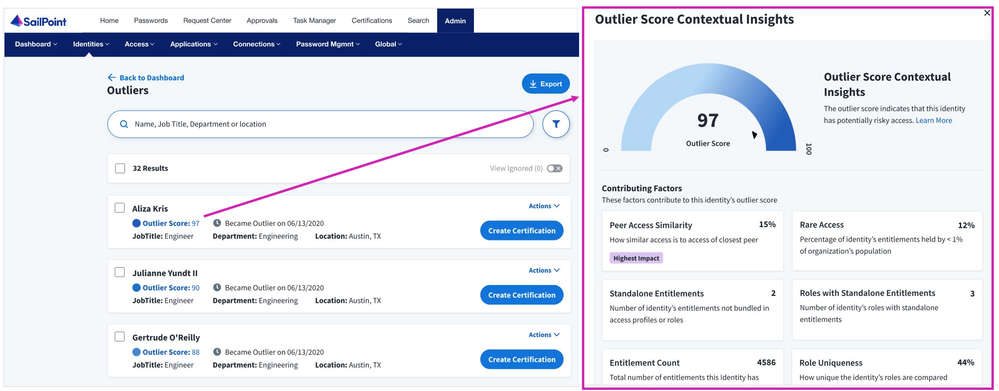Open the Certifications tab
This screenshot has width=999, height=391.
tap(371, 20)
